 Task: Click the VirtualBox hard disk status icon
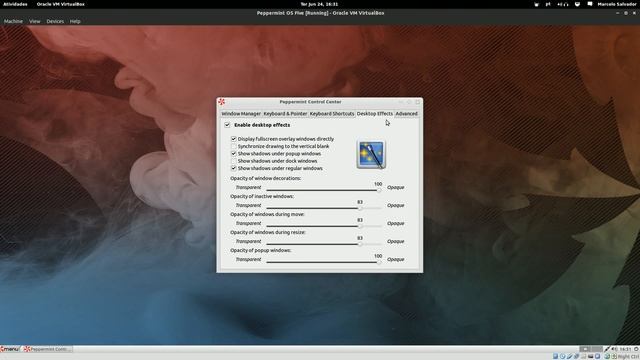click(555, 356)
